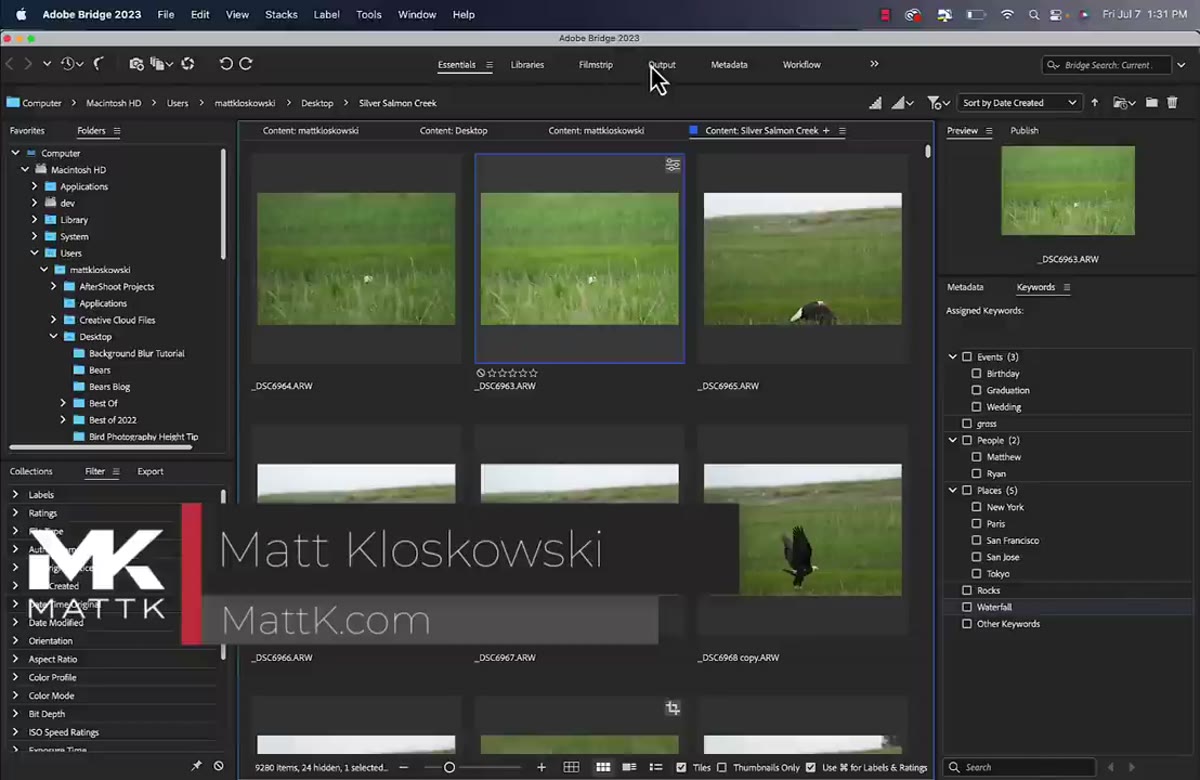Collapse the People keyword group
The image size is (1200, 780).
tap(953, 440)
